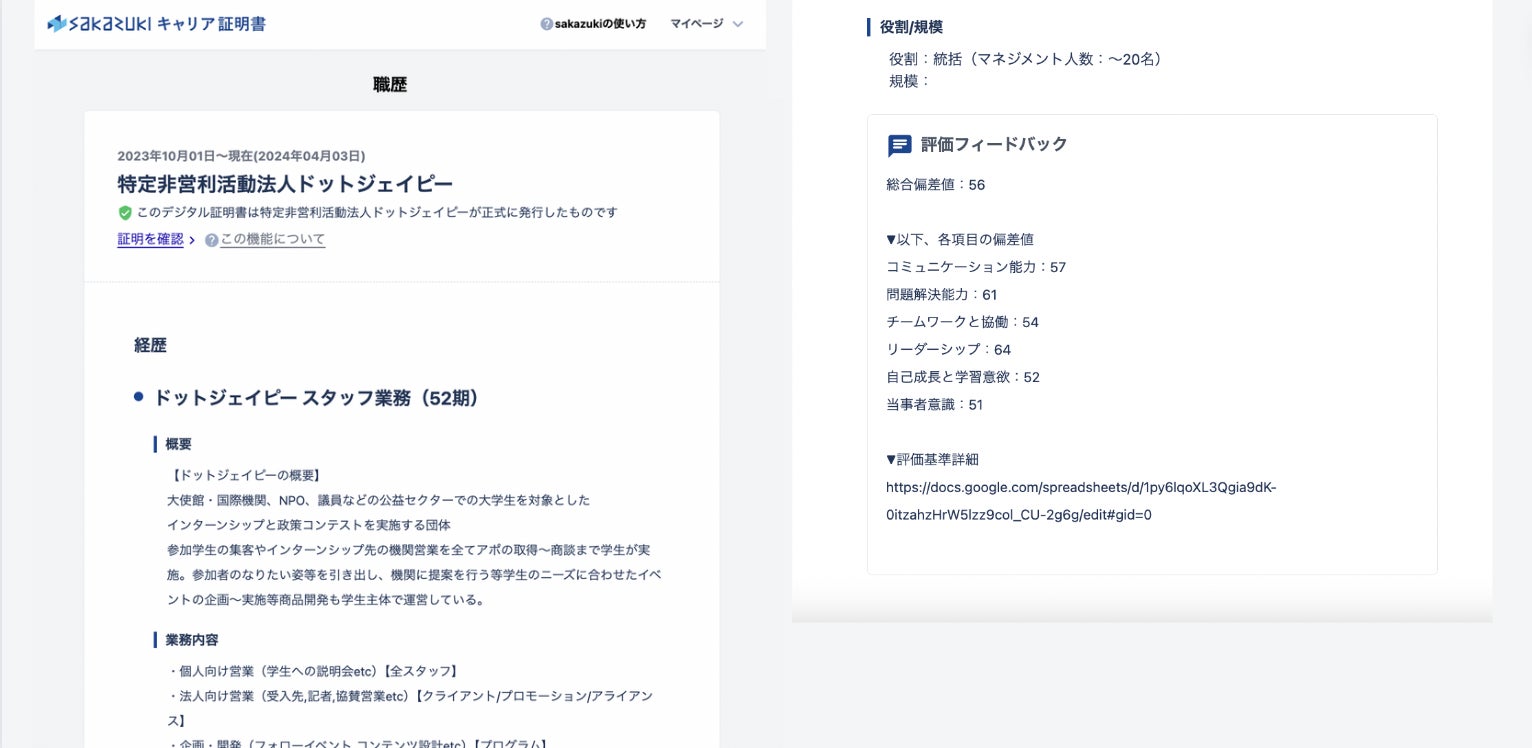Click the ドットジェイピー スタッフ業務（52期） heading

tap(316, 398)
